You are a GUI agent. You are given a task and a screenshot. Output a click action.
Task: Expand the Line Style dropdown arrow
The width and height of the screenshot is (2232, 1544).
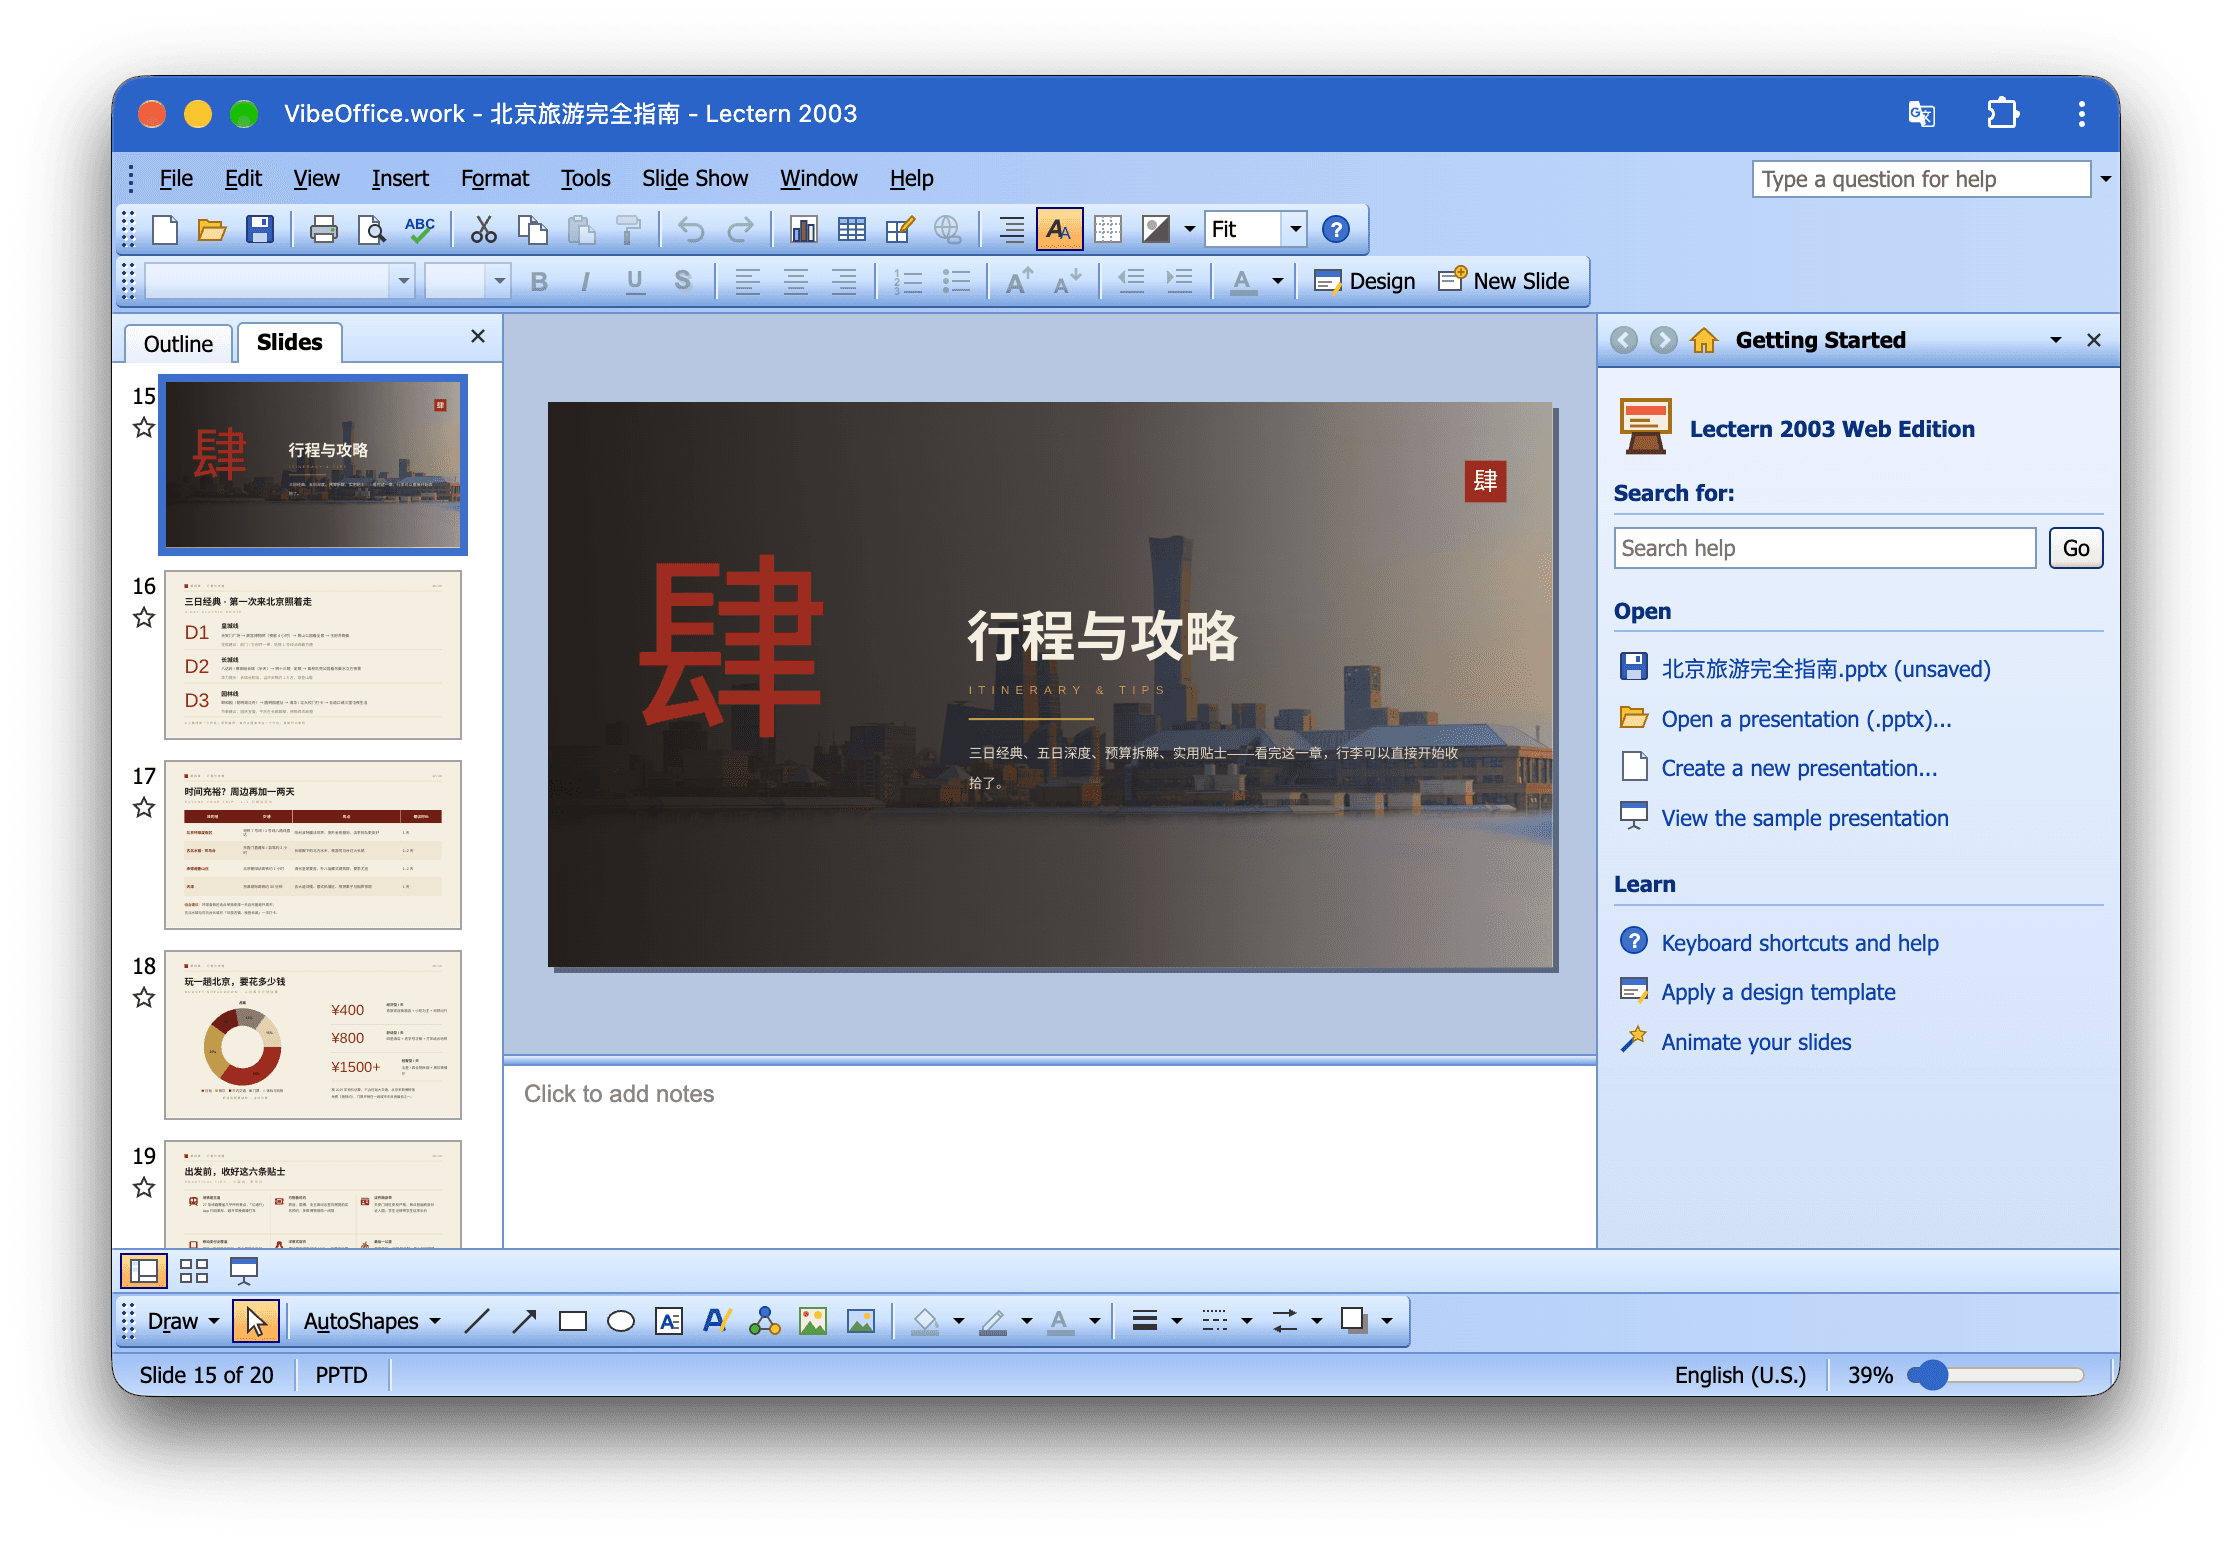(x=1176, y=1321)
